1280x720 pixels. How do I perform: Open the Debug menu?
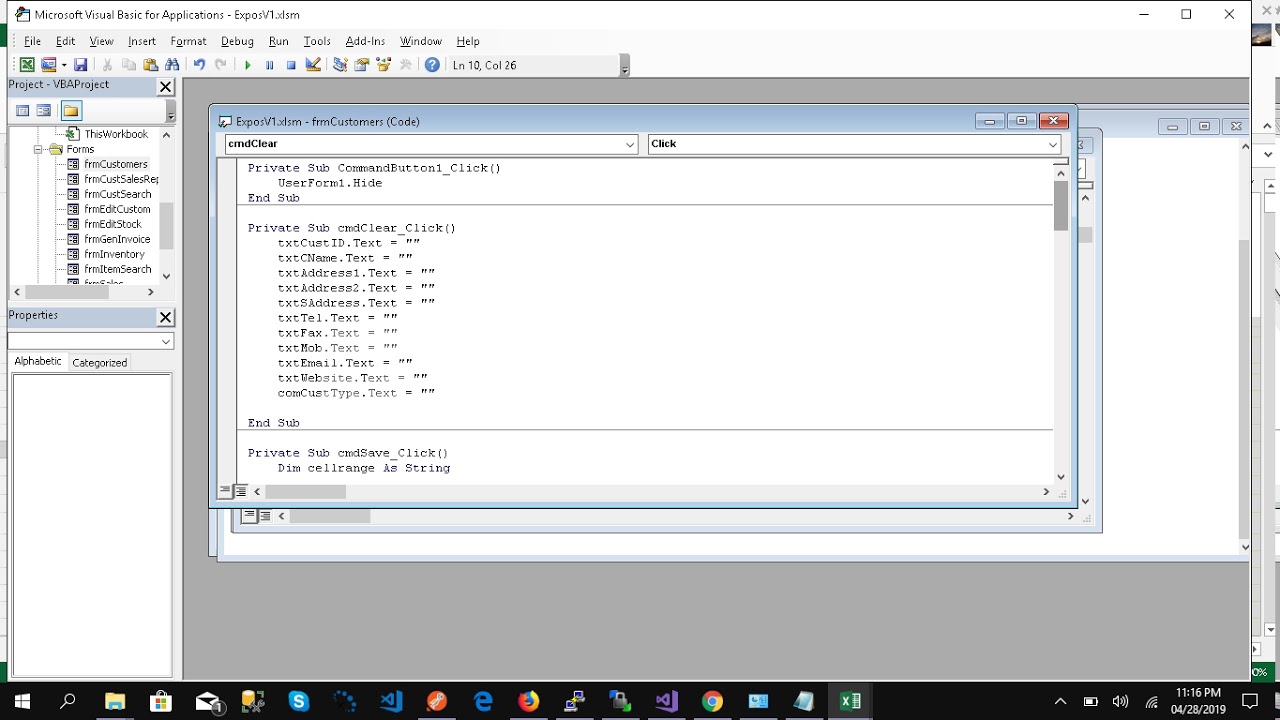point(237,41)
